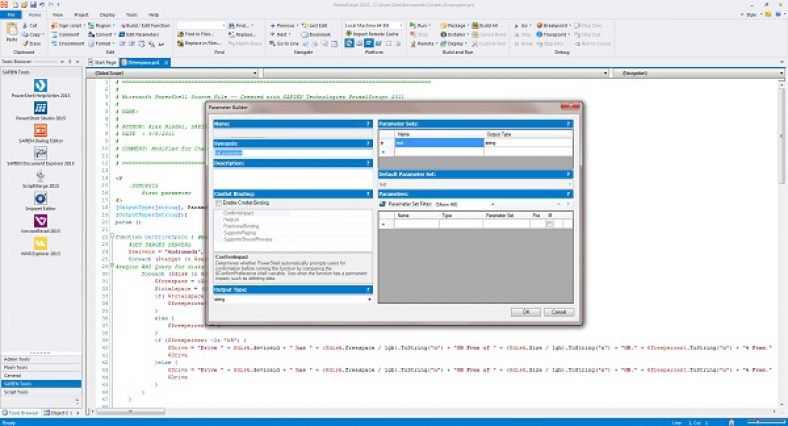
Task: Cancel the Parameter Builder dialog
Action: click(558, 311)
